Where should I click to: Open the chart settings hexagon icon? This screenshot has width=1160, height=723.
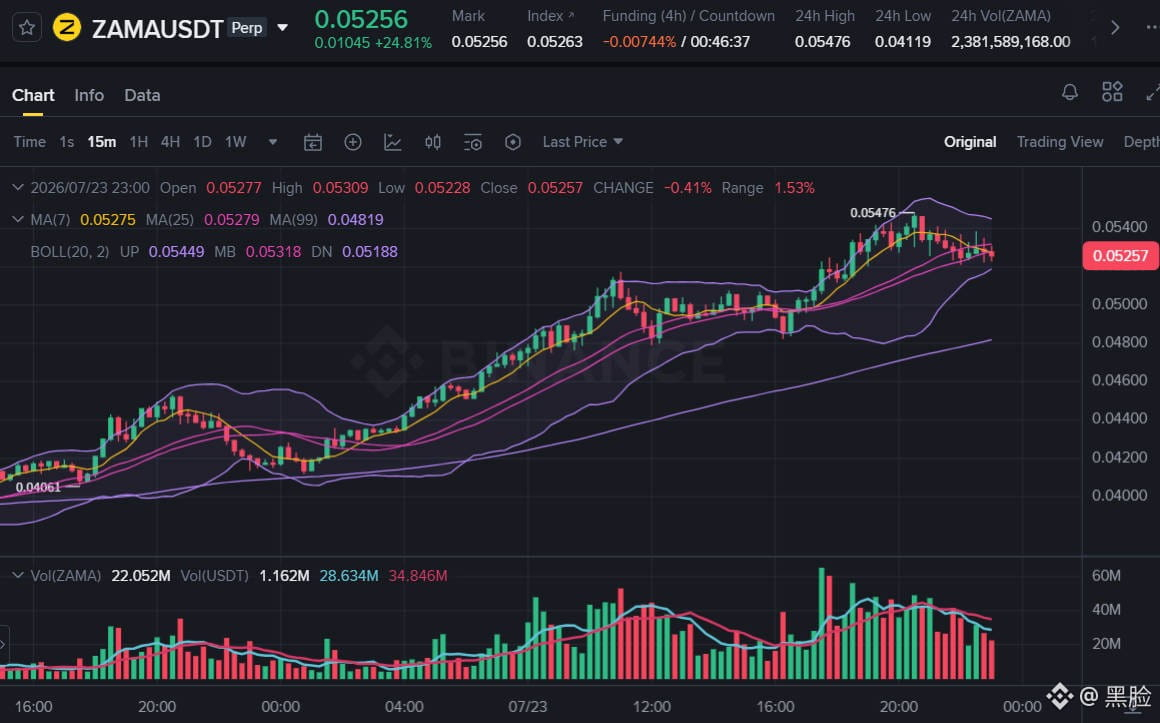click(x=513, y=142)
